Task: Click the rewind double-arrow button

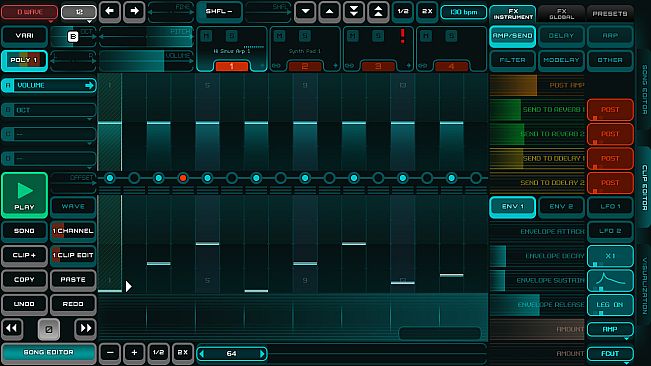Action: [x=12, y=328]
